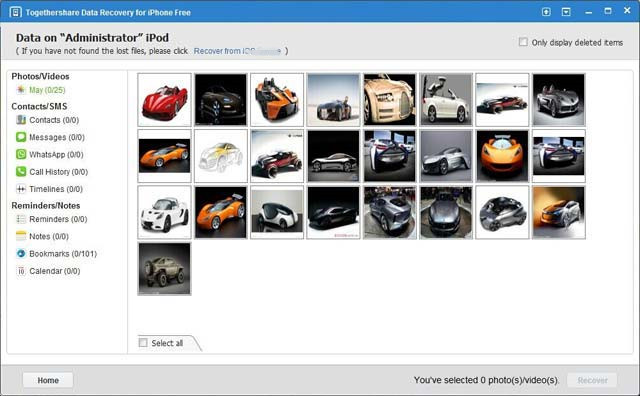Check the Select all checkbox
The height and width of the screenshot is (396, 640).
click(x=143, y=343)
